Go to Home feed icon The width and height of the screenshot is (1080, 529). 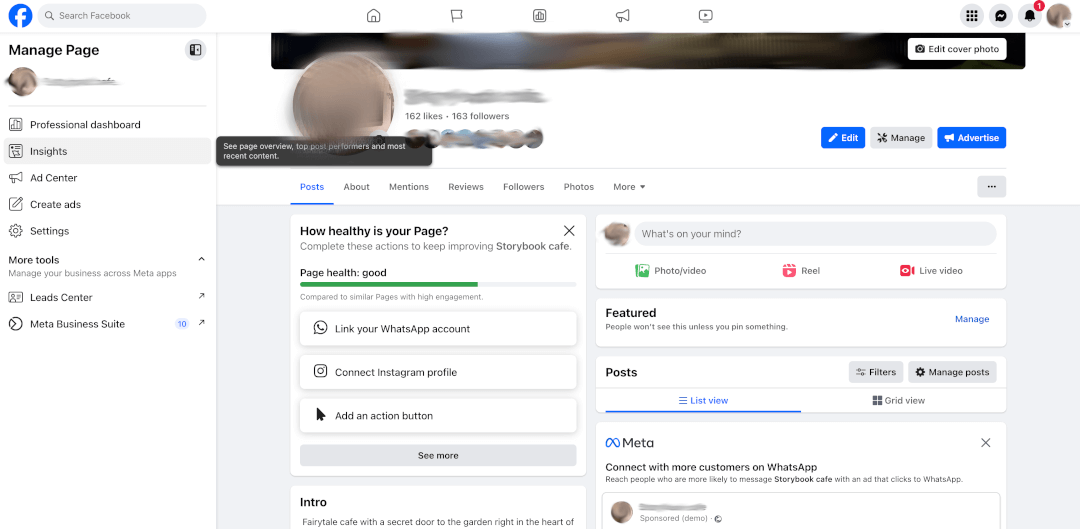click(373, 15)
